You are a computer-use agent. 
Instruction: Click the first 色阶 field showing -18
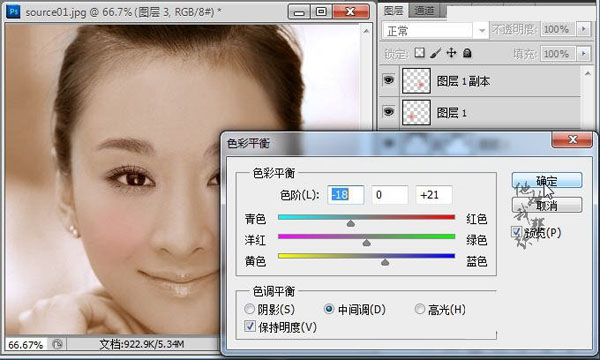346,195
